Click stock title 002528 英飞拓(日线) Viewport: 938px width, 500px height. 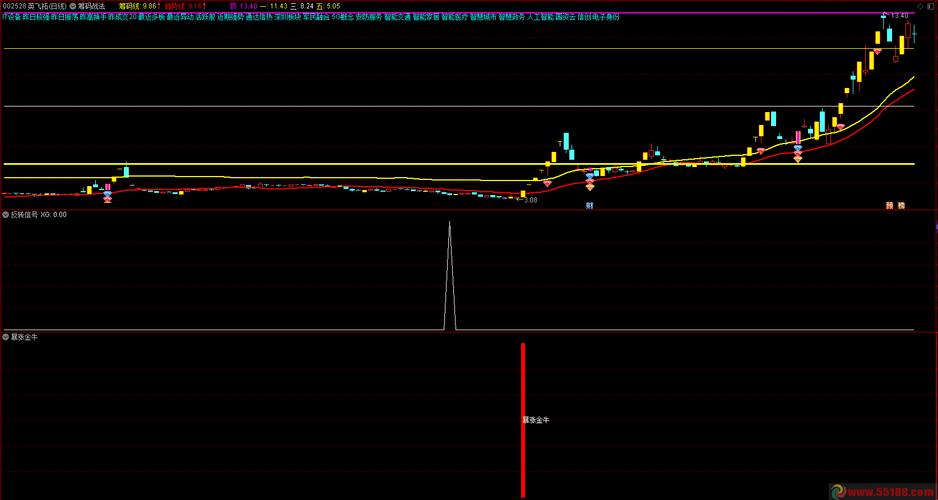33,5
